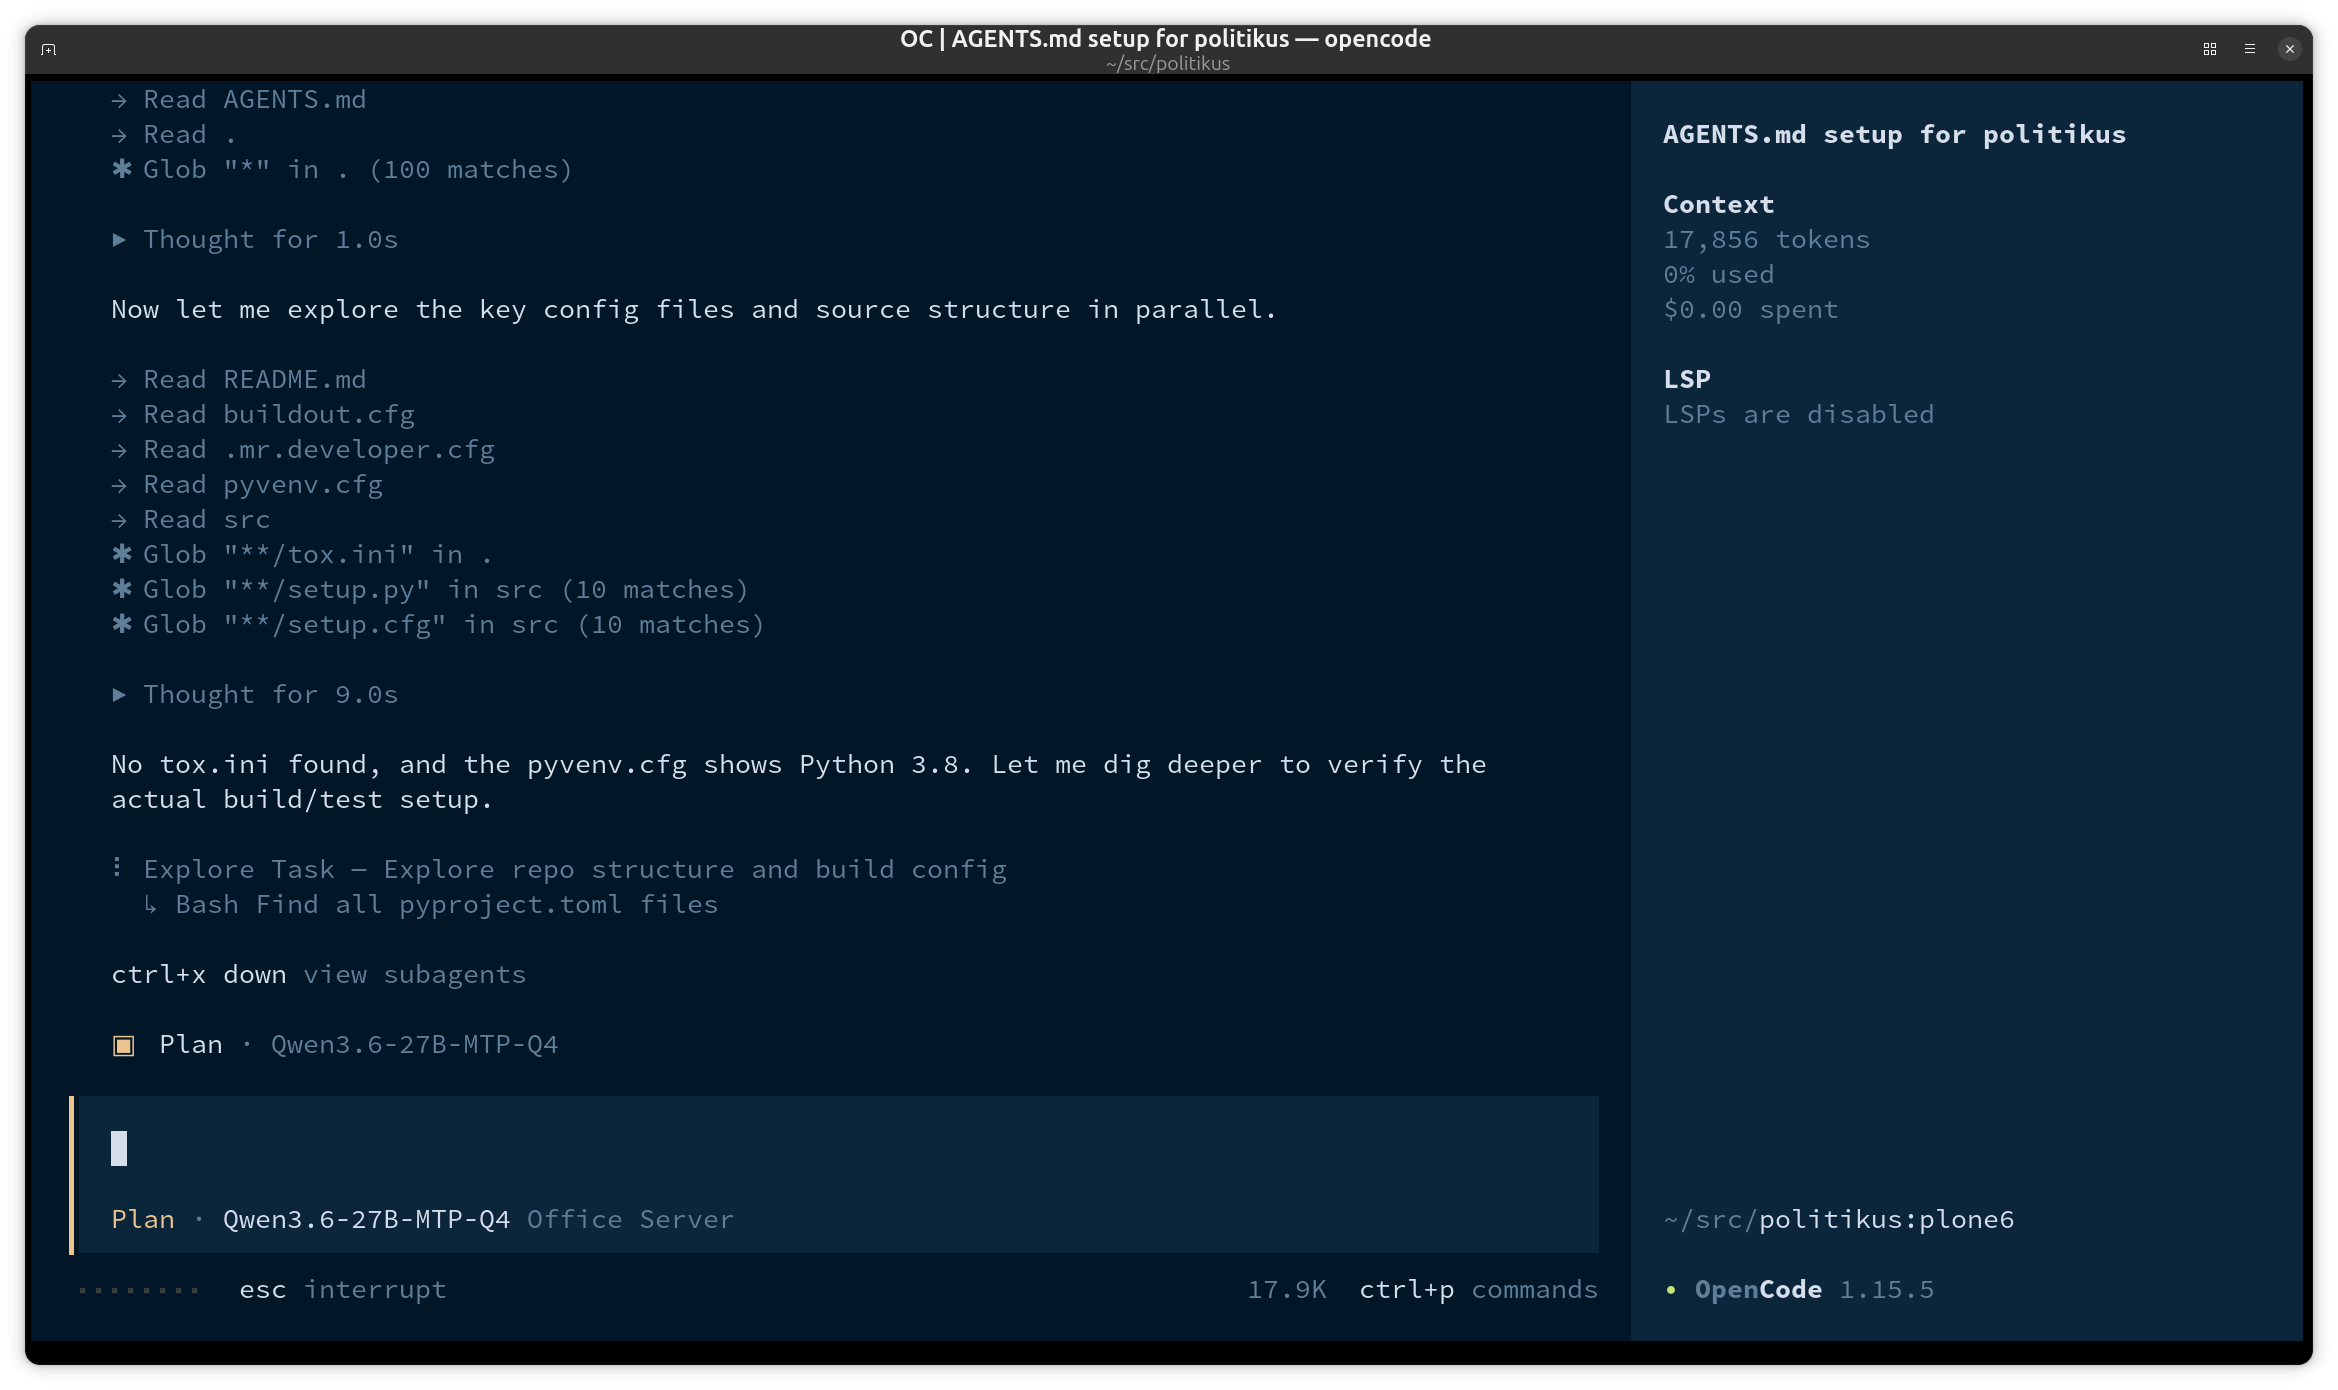
Task: Click the 'esc interrupt' hint
Action: [x=343, y=1290]
